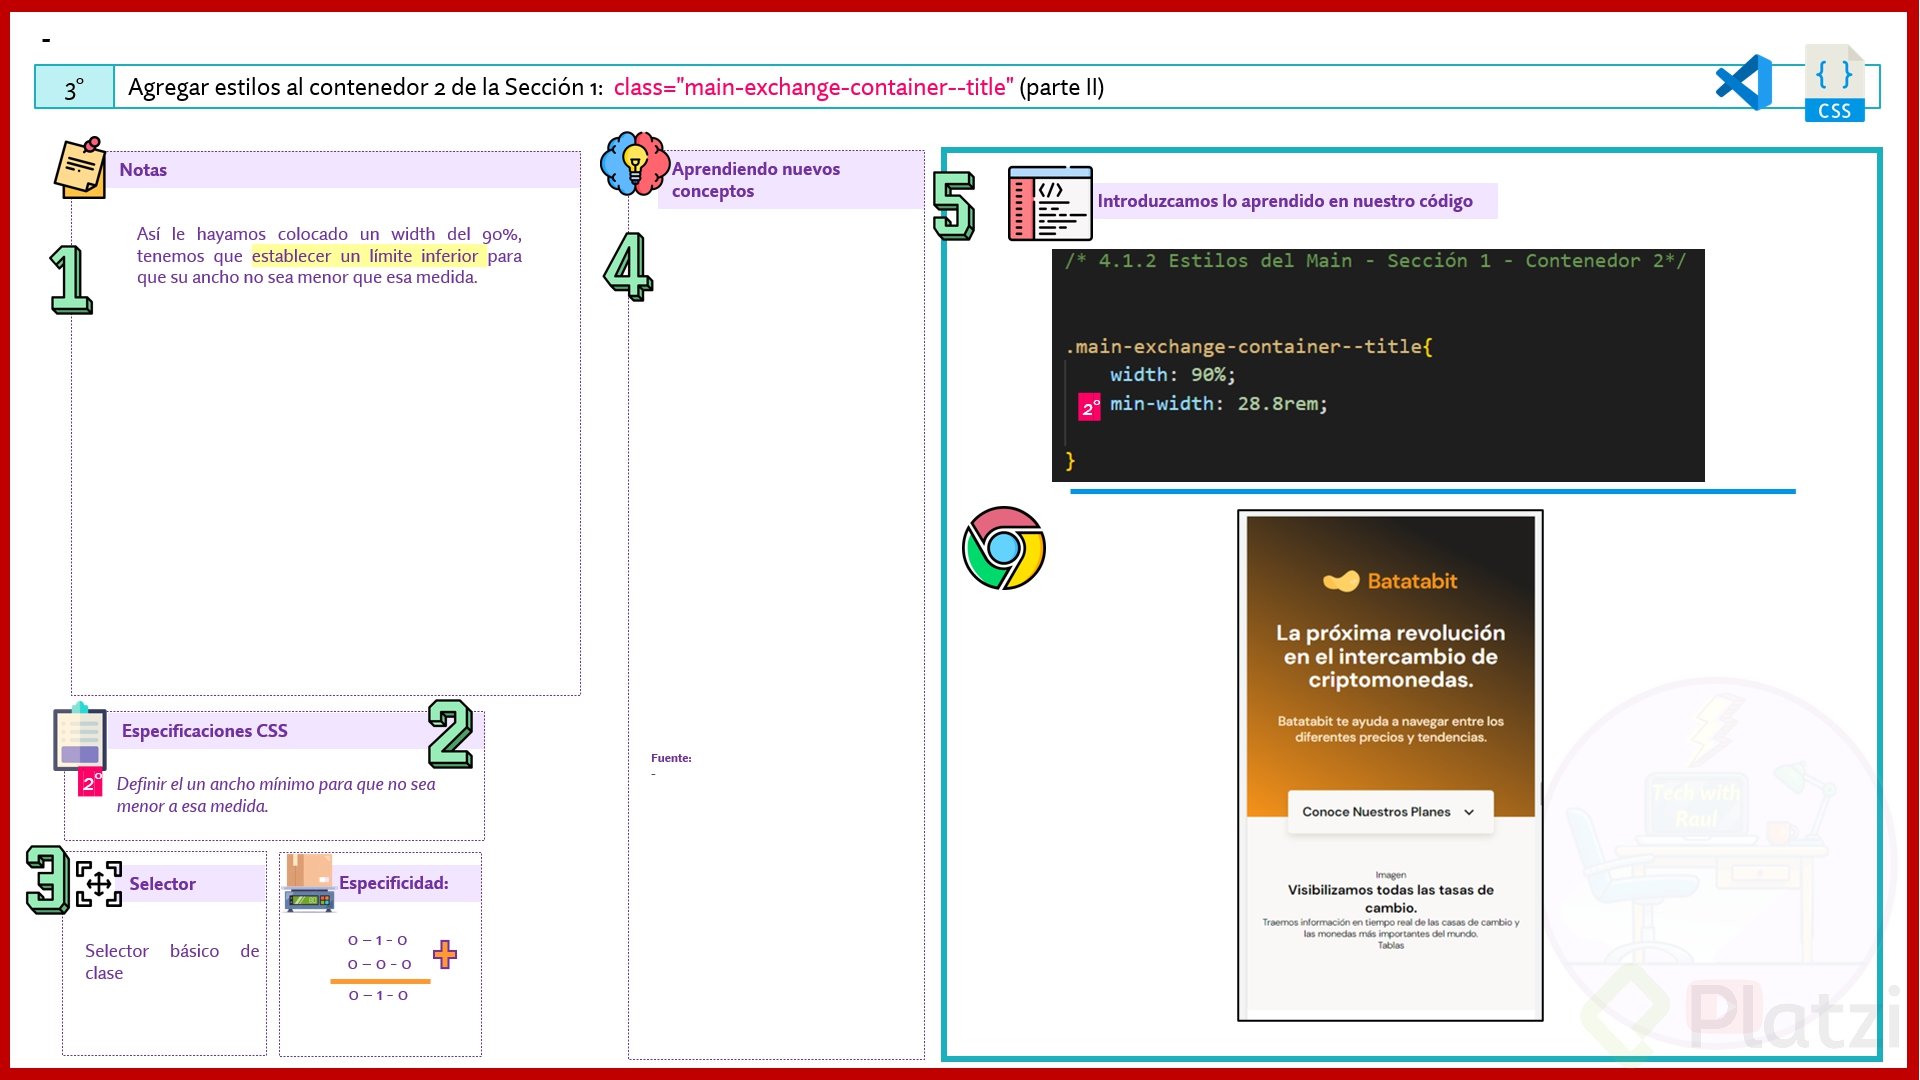Click the min-width code line
This screenshot has width=1920, height=1080.
pos(1218,404)
